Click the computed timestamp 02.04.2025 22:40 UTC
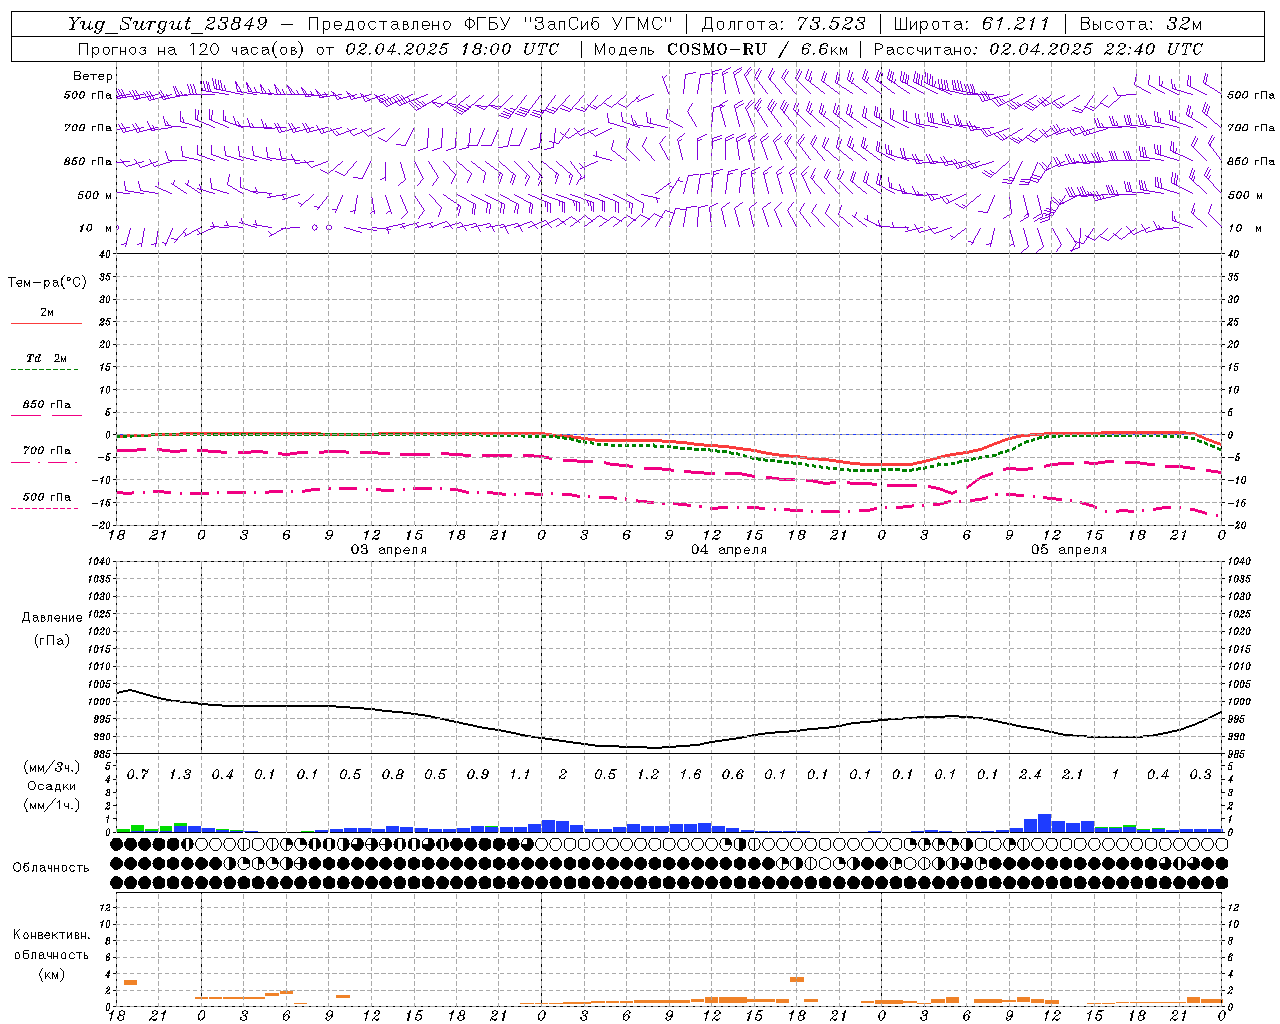This screenshot has height=1024, width=1280. coord(1097,49)
